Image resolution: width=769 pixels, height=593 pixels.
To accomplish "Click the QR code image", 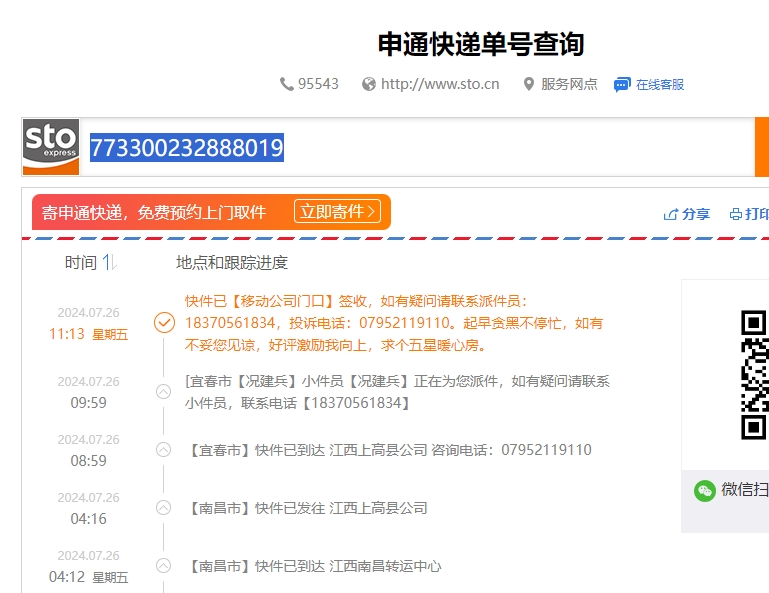I will click(x=754, y=375).
